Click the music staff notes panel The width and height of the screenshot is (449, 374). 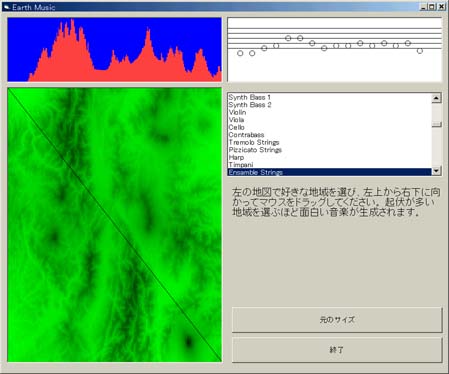335,50
